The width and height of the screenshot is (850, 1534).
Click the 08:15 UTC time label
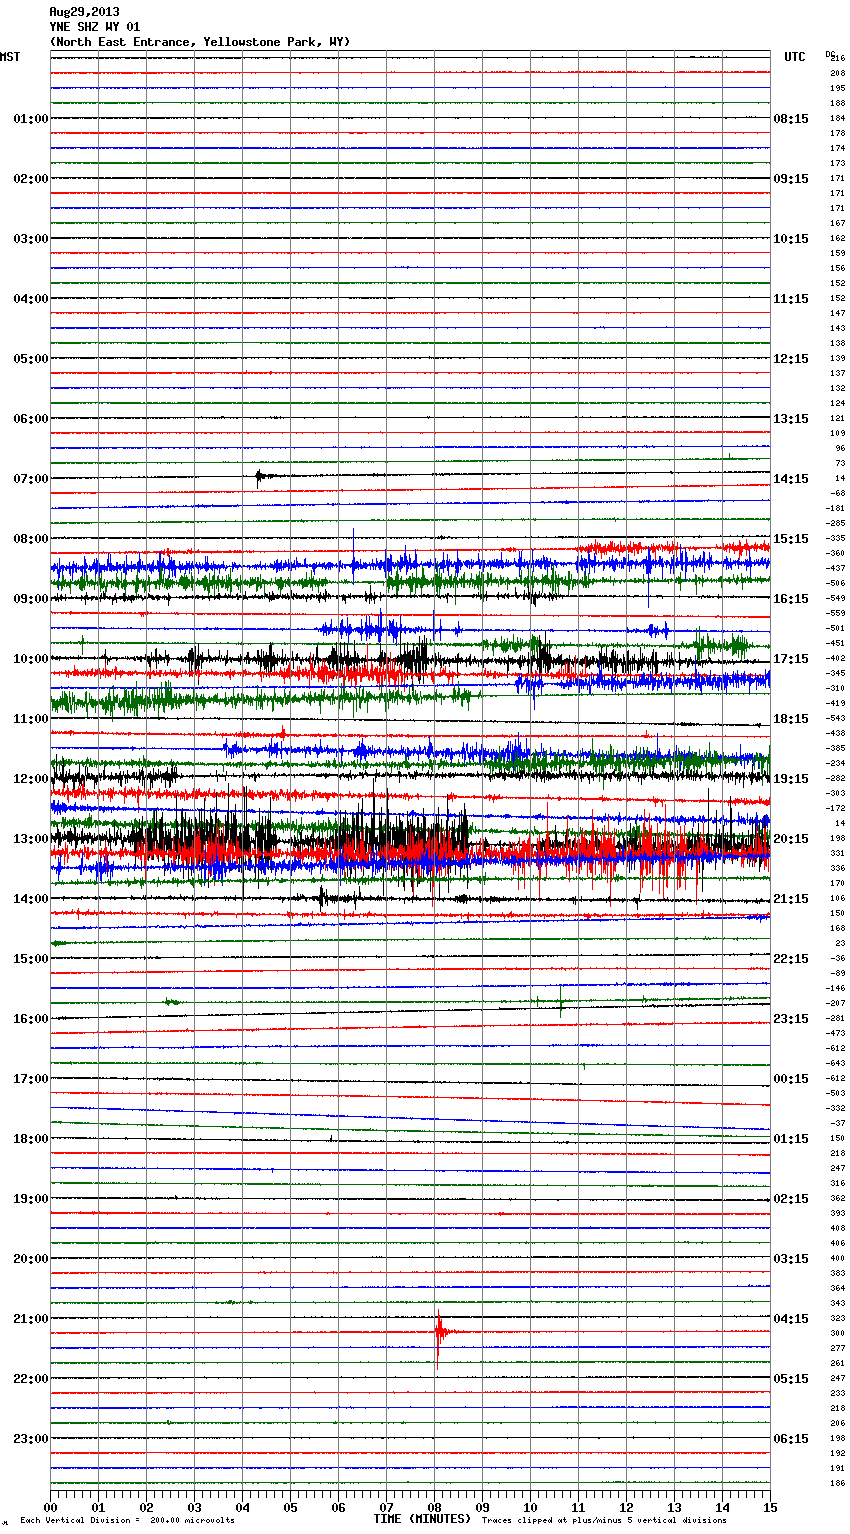pyautogui.click(x=791, y=119)
